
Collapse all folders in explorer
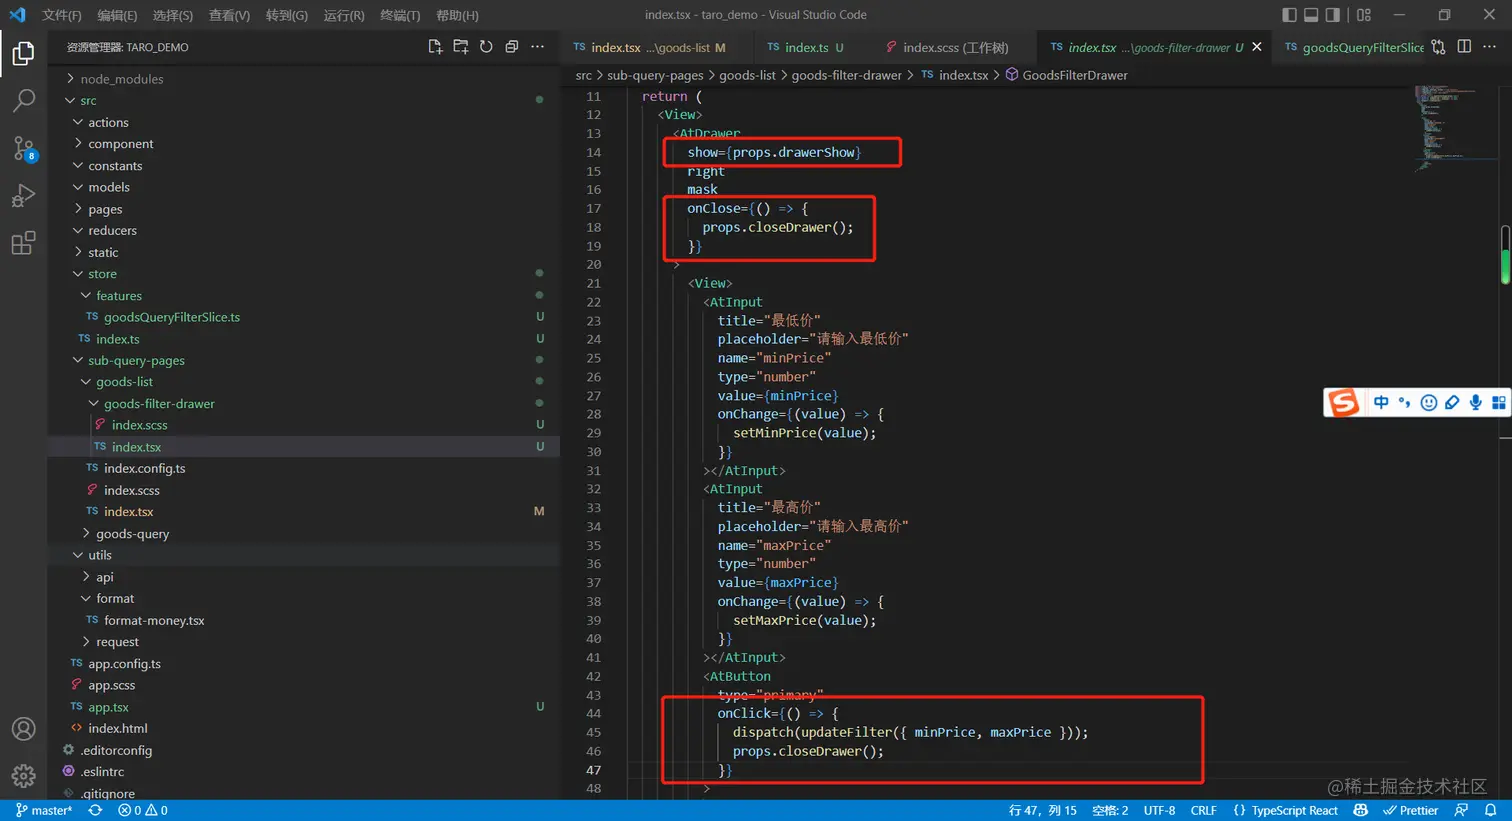coord(512,47)
